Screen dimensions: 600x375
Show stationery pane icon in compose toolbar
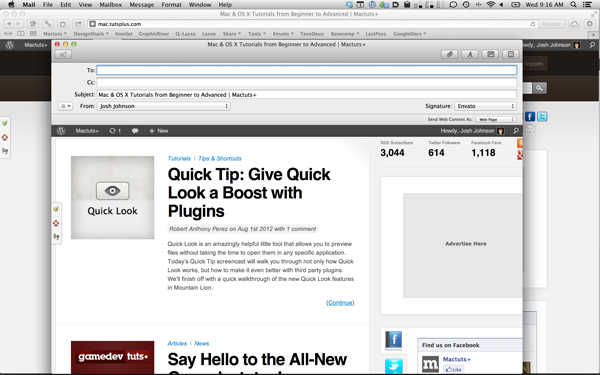511,54
